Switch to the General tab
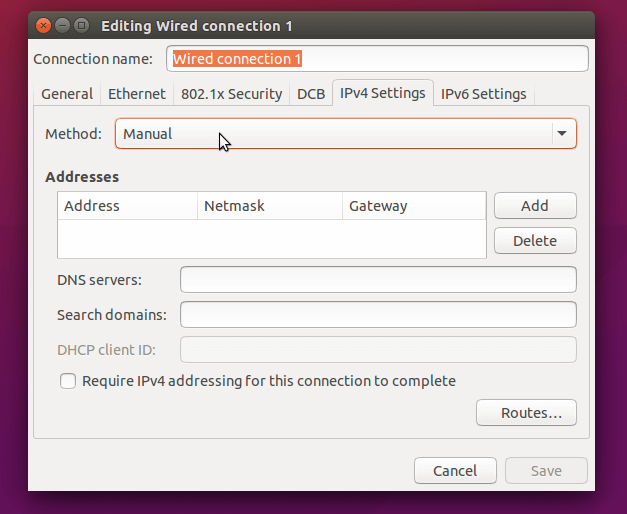The image size is (627, 514). pos(67,94)
